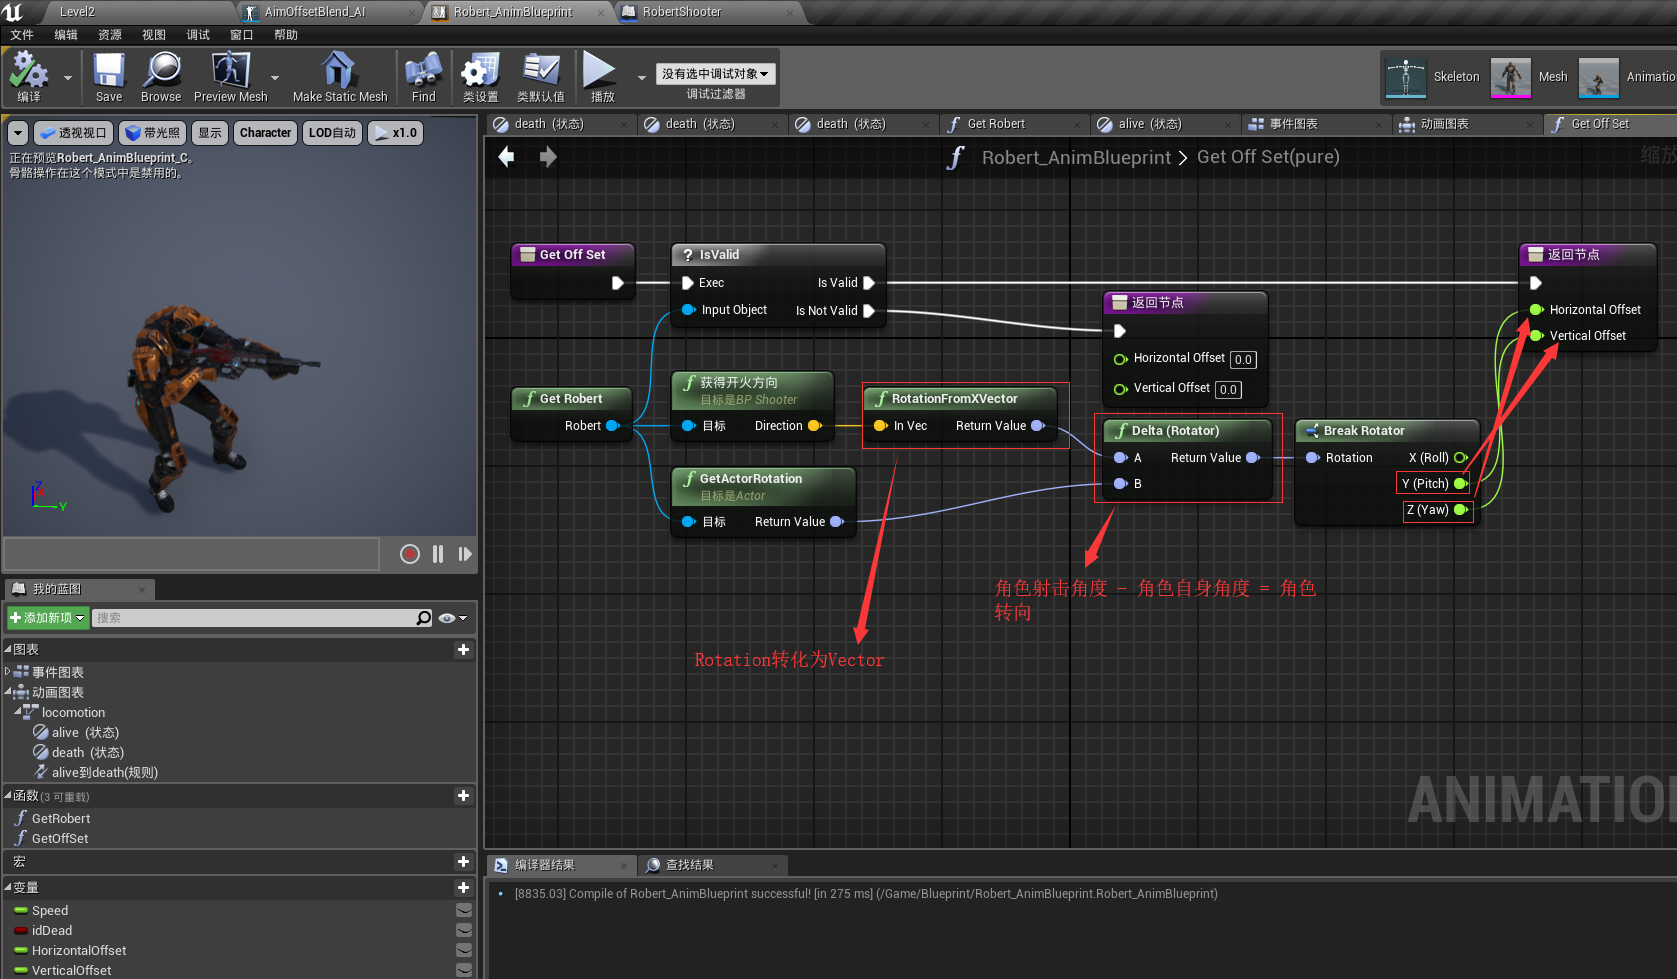Collapse the locomotion tree item

pyautogui.click(x=18, y=712)
